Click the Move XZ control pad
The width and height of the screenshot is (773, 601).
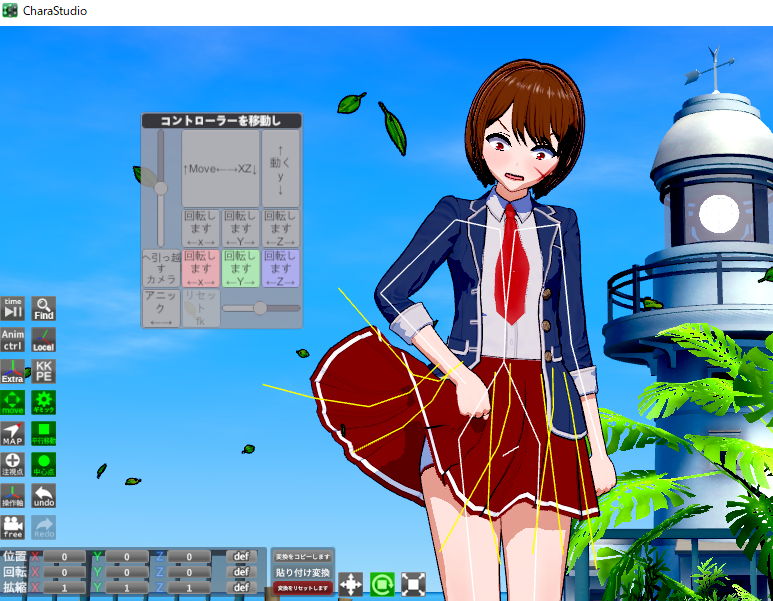click(220, 169)
